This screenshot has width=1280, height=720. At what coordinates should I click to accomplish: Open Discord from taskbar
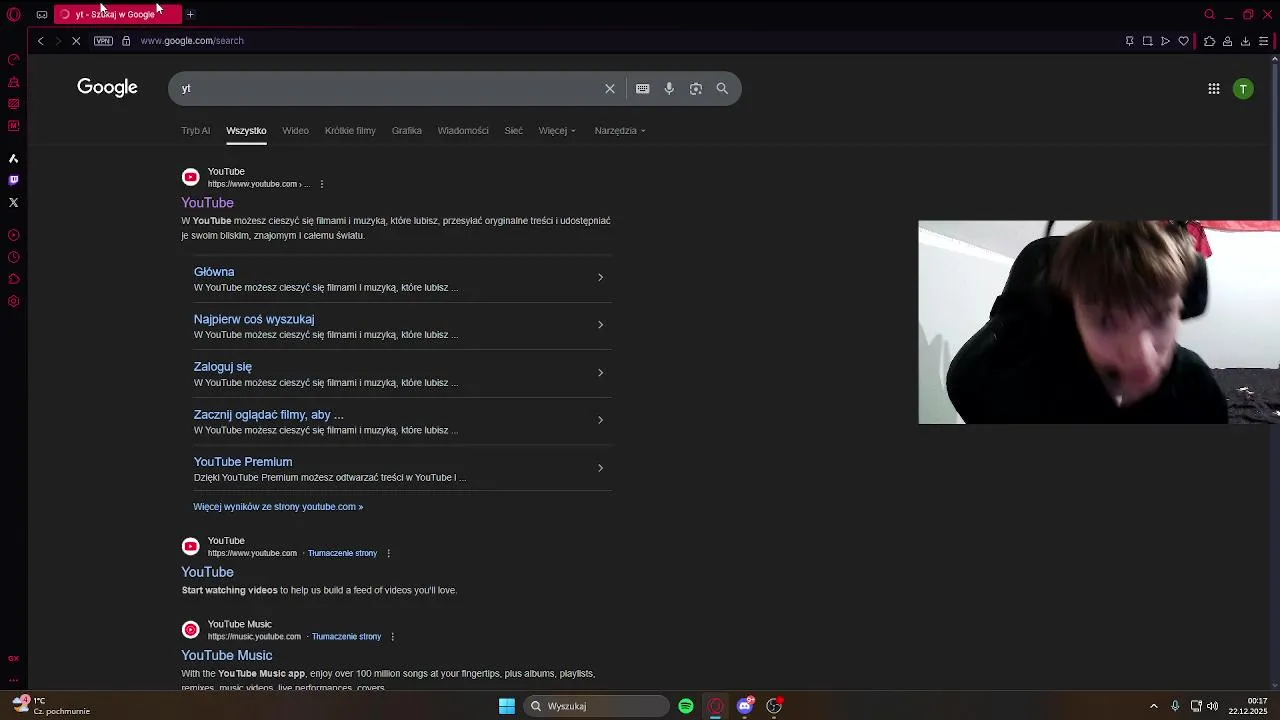pos(744,706)
